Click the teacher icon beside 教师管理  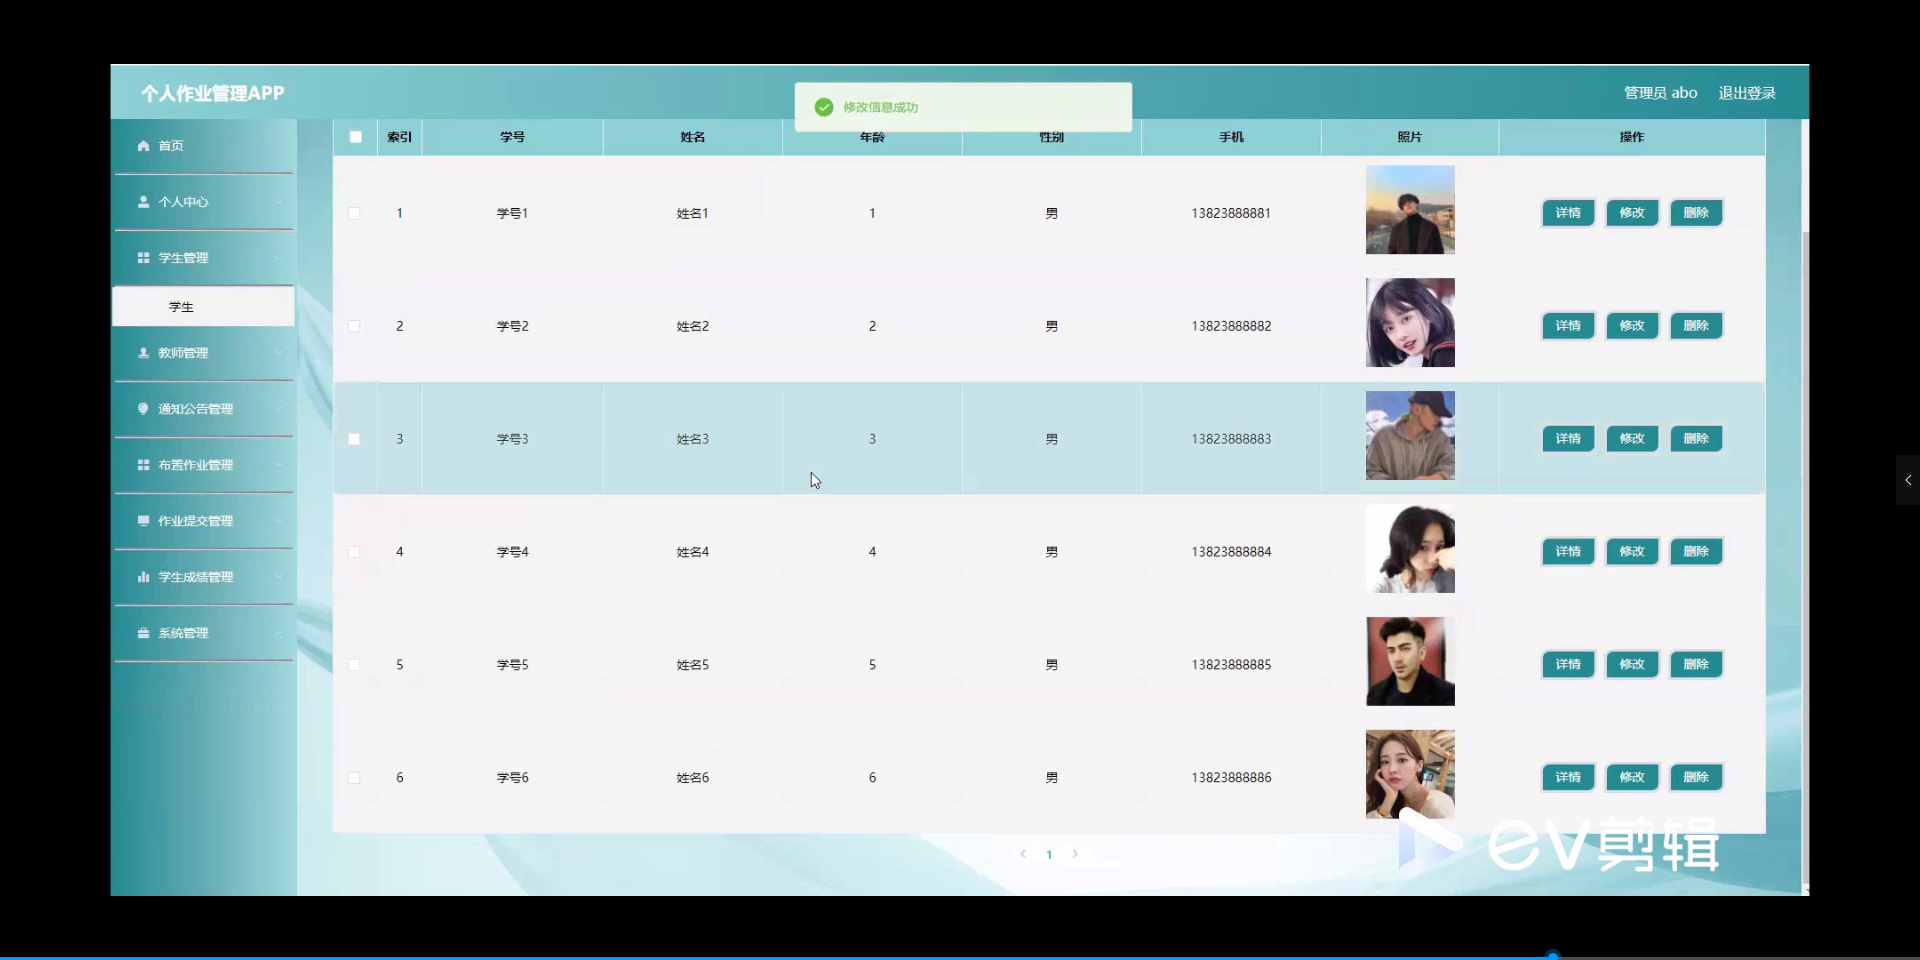(x=143, y=353)
